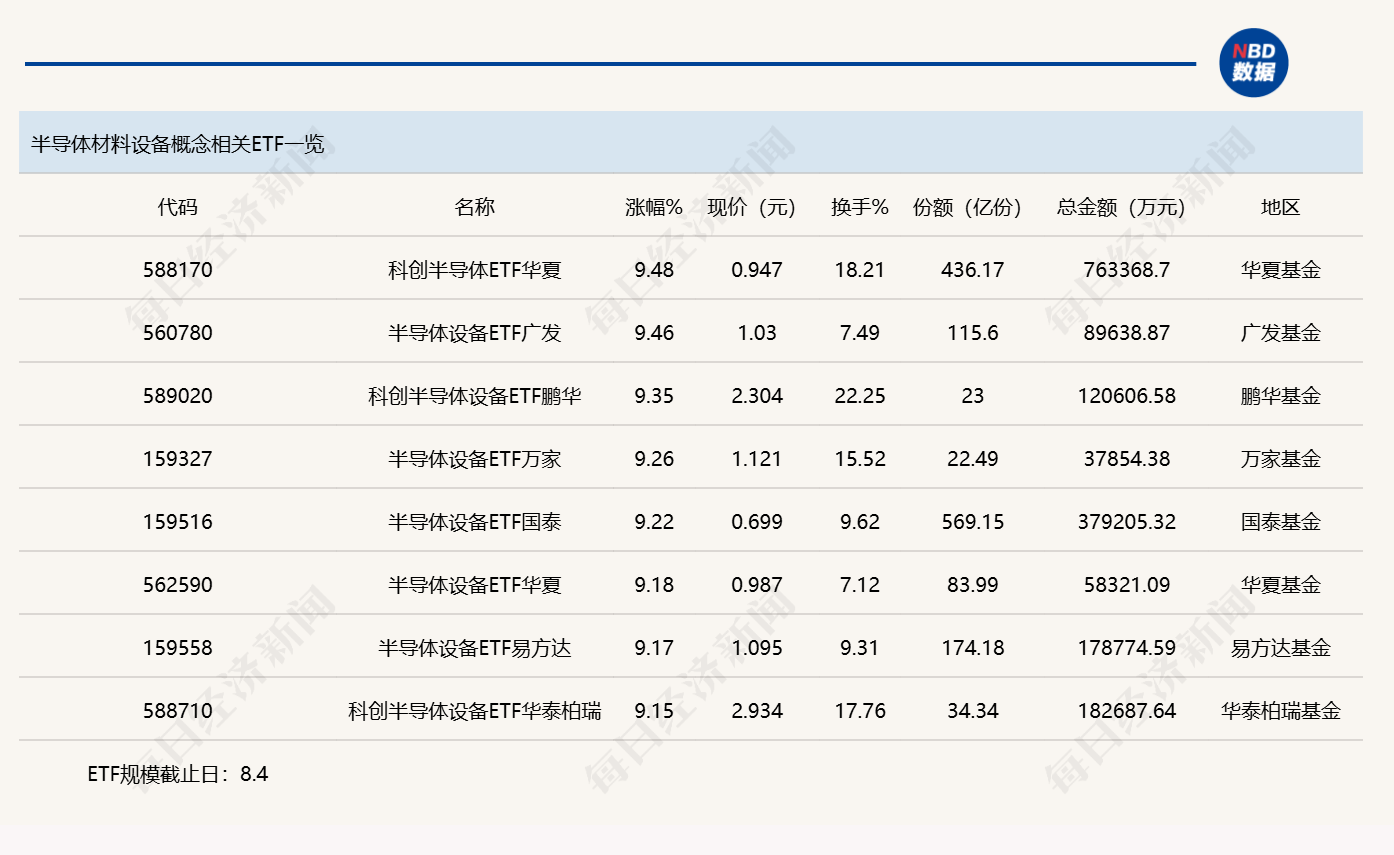This screenshot has height=855, width=1394.
Task: Select the name 科创半导体设备ETF华泰柏瑞
Action: click(x=475, y=711)
